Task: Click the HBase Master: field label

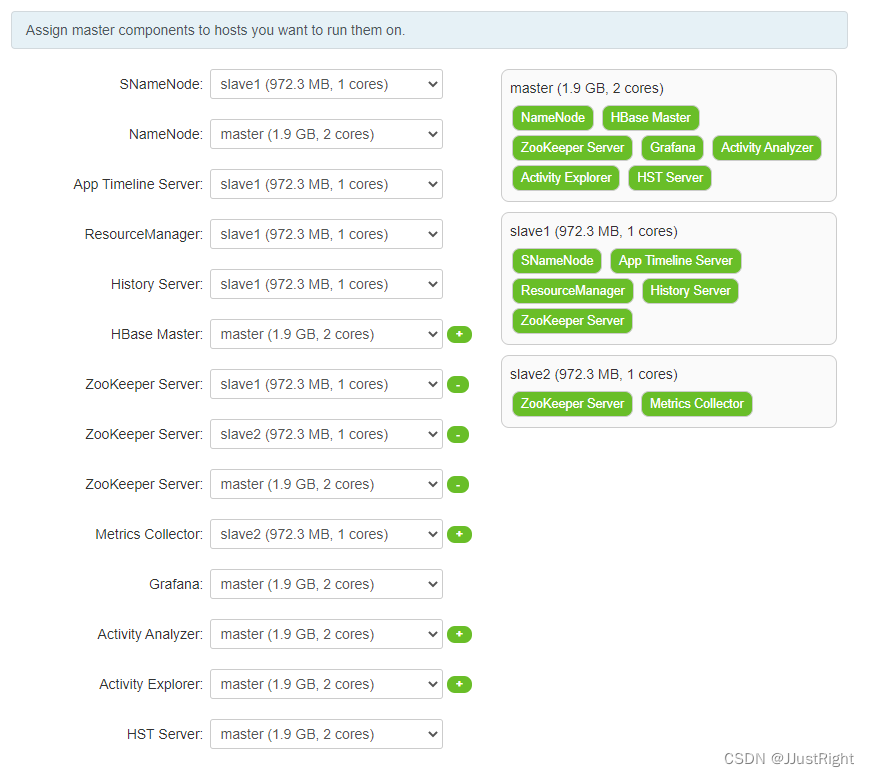Action: coord(157,334)
